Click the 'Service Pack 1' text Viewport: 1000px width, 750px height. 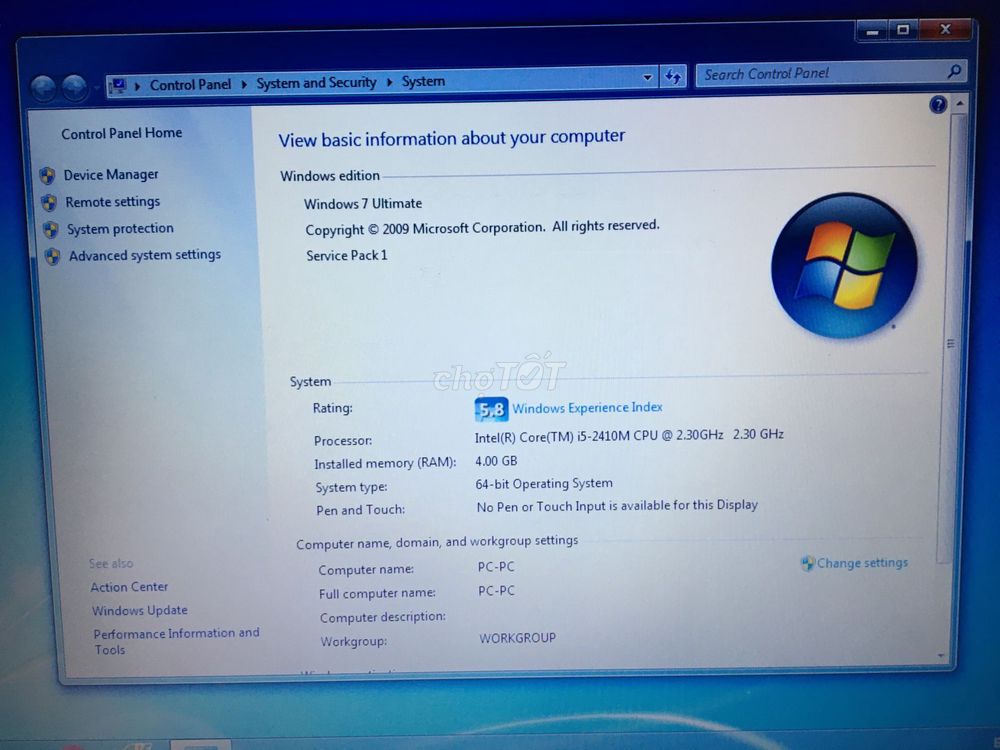(x=347, y=256)
